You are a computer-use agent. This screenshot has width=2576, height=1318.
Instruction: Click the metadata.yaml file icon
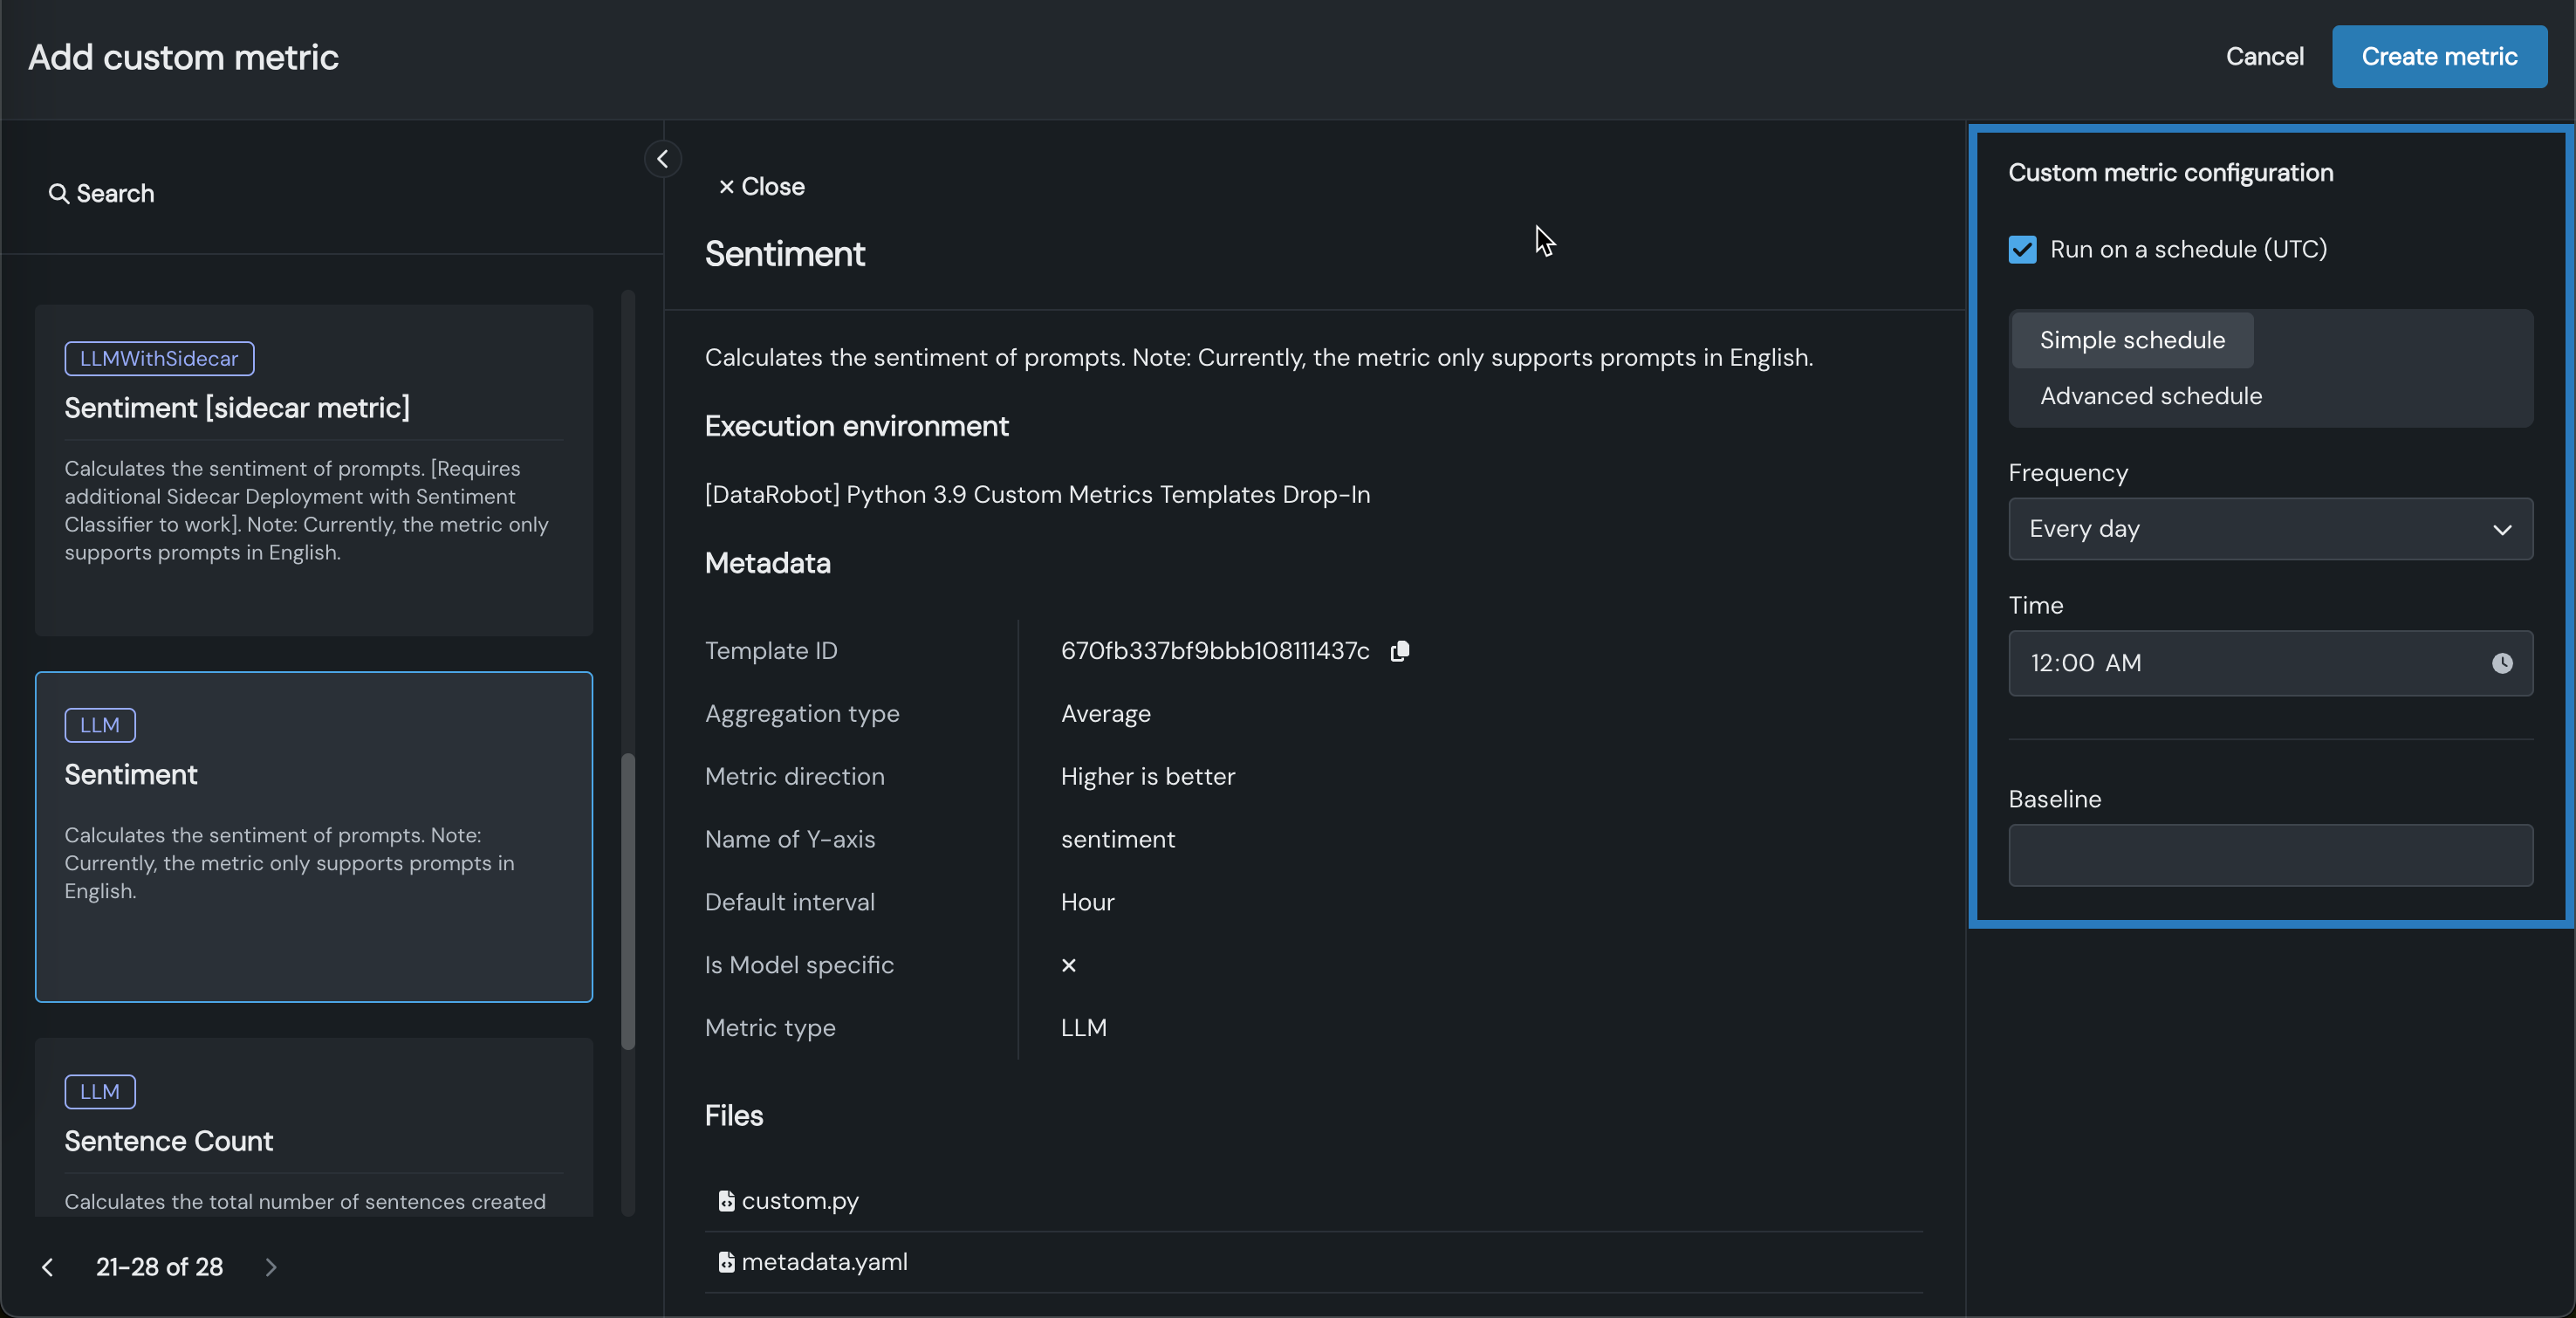pos(726,1262)
